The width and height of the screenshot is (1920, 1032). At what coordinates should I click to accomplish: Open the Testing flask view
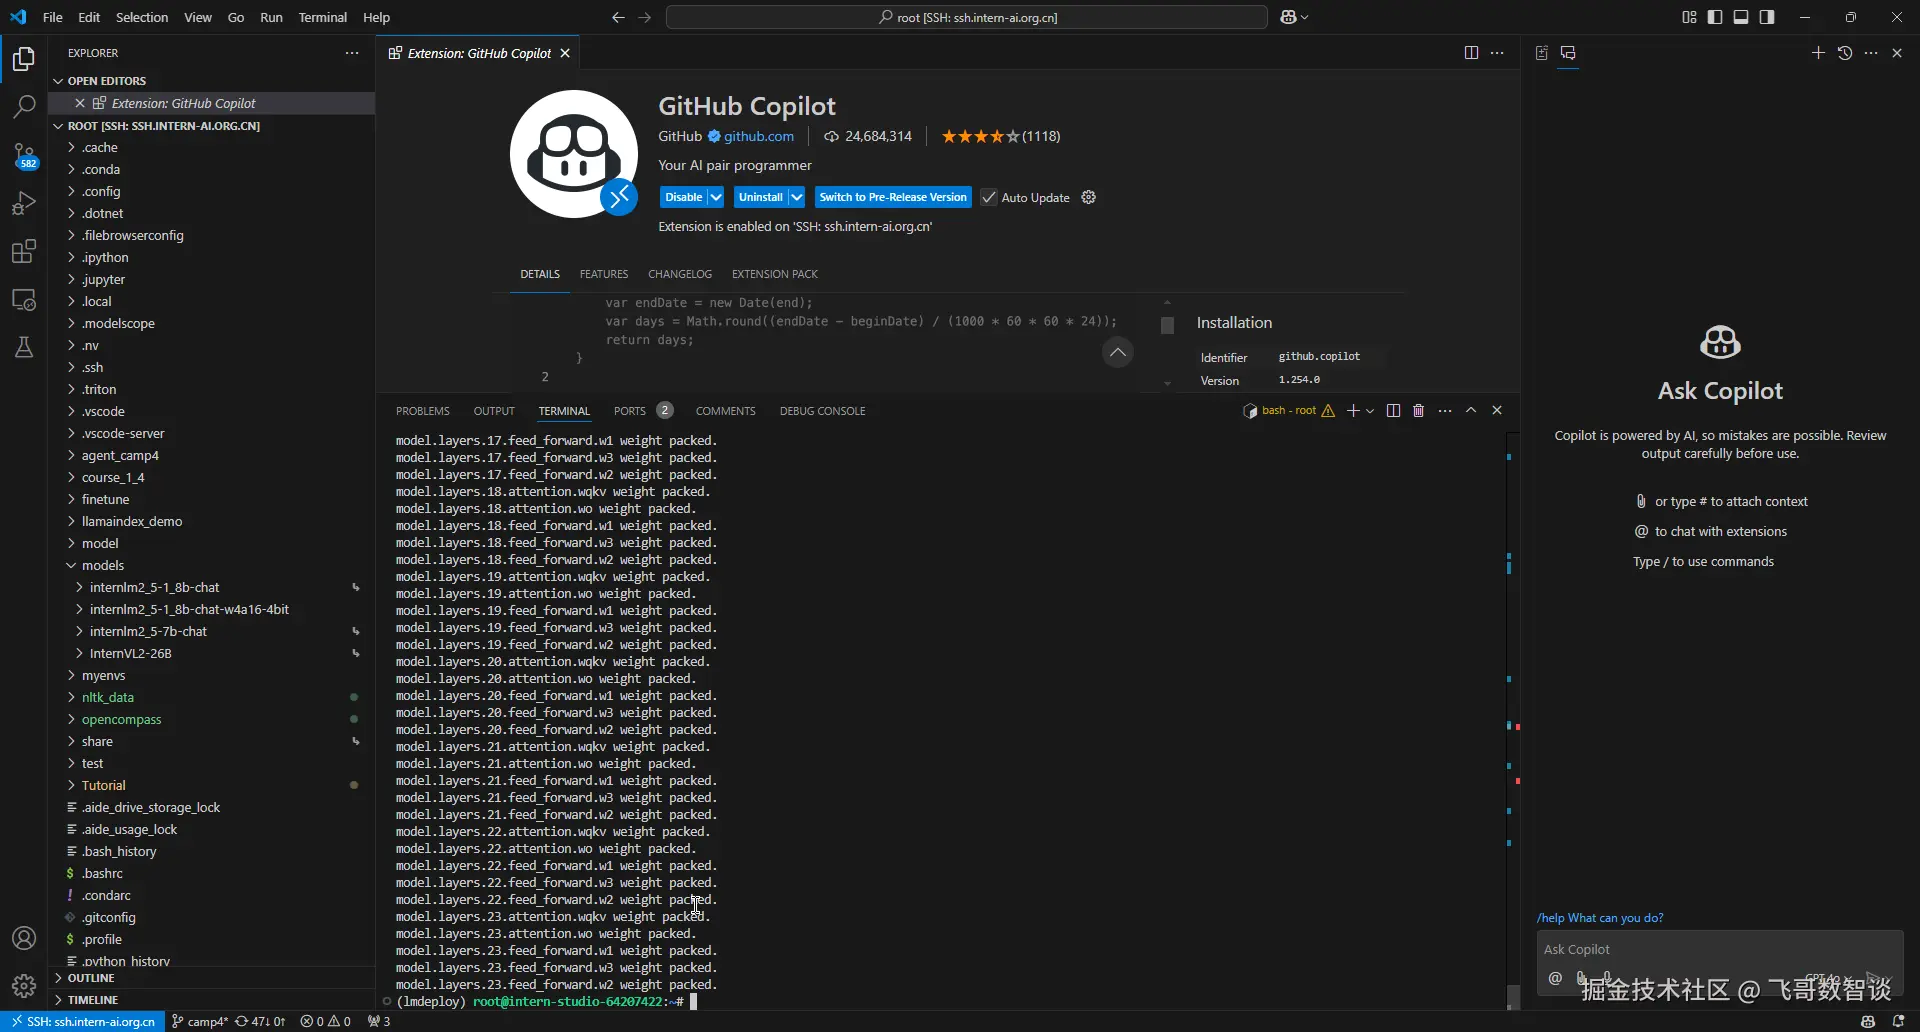click(x=24, y=347)
